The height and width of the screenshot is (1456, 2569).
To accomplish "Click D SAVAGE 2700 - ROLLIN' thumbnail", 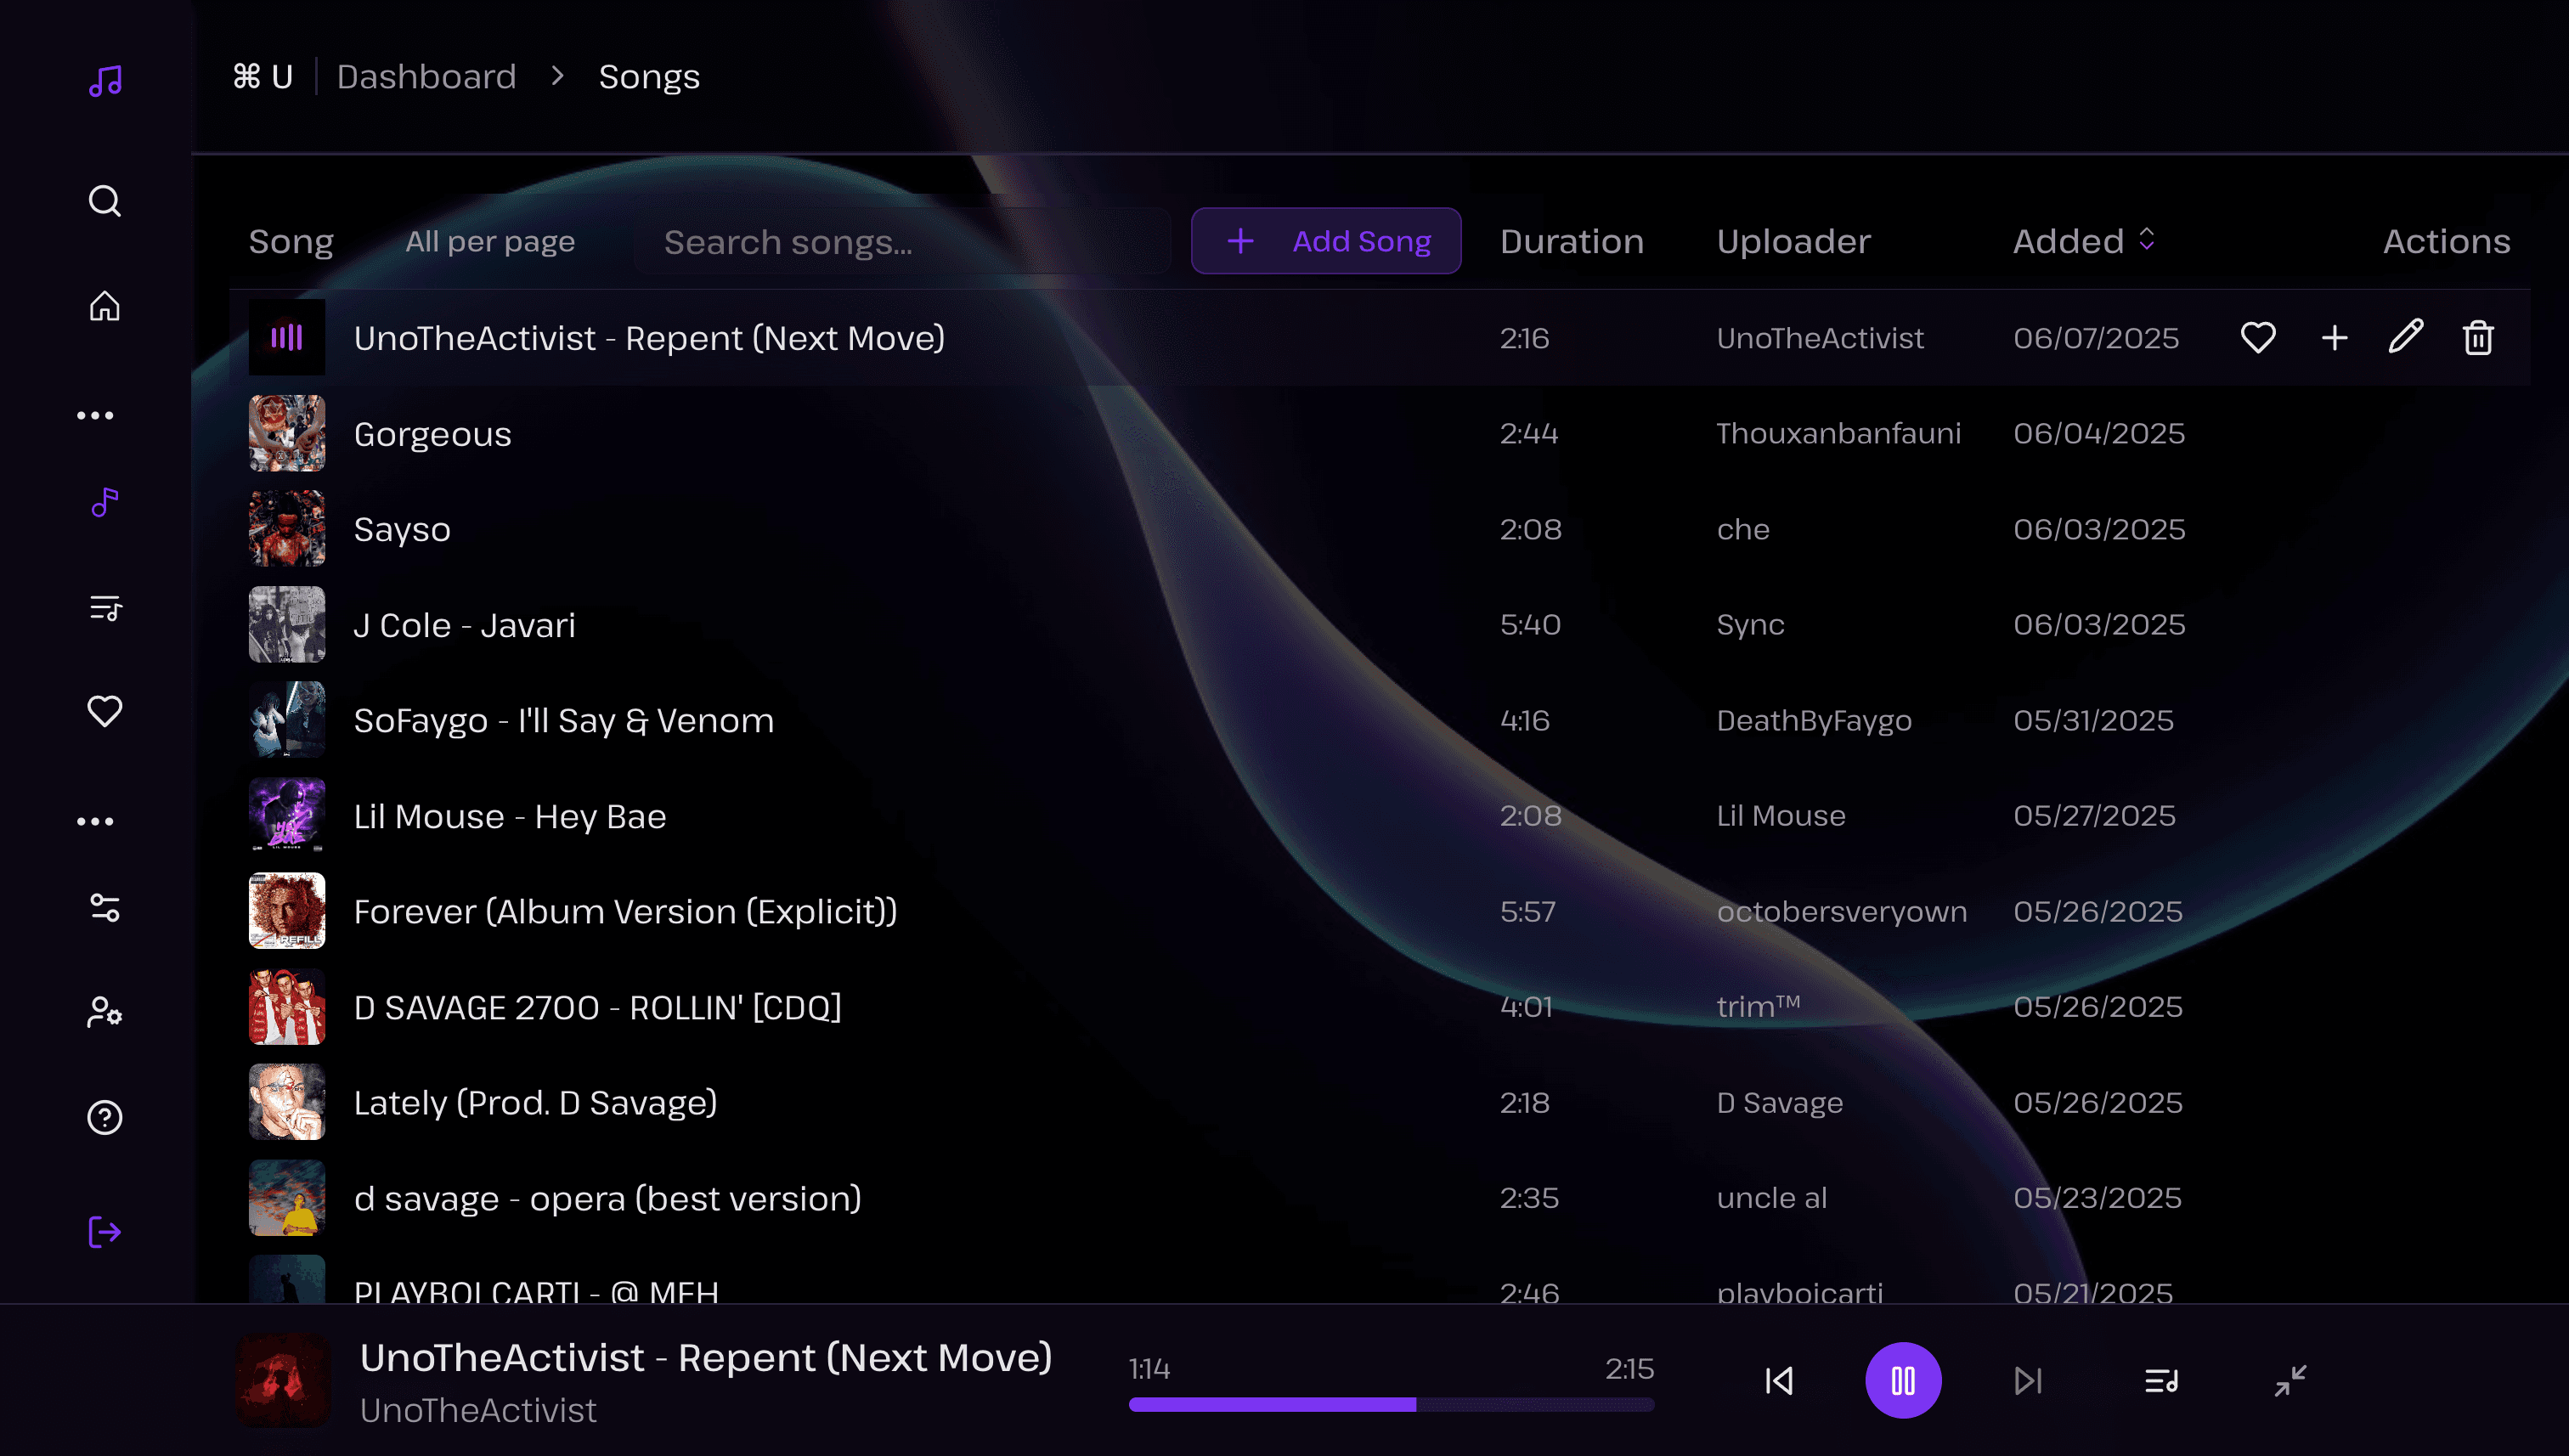I will point(287,1006).
